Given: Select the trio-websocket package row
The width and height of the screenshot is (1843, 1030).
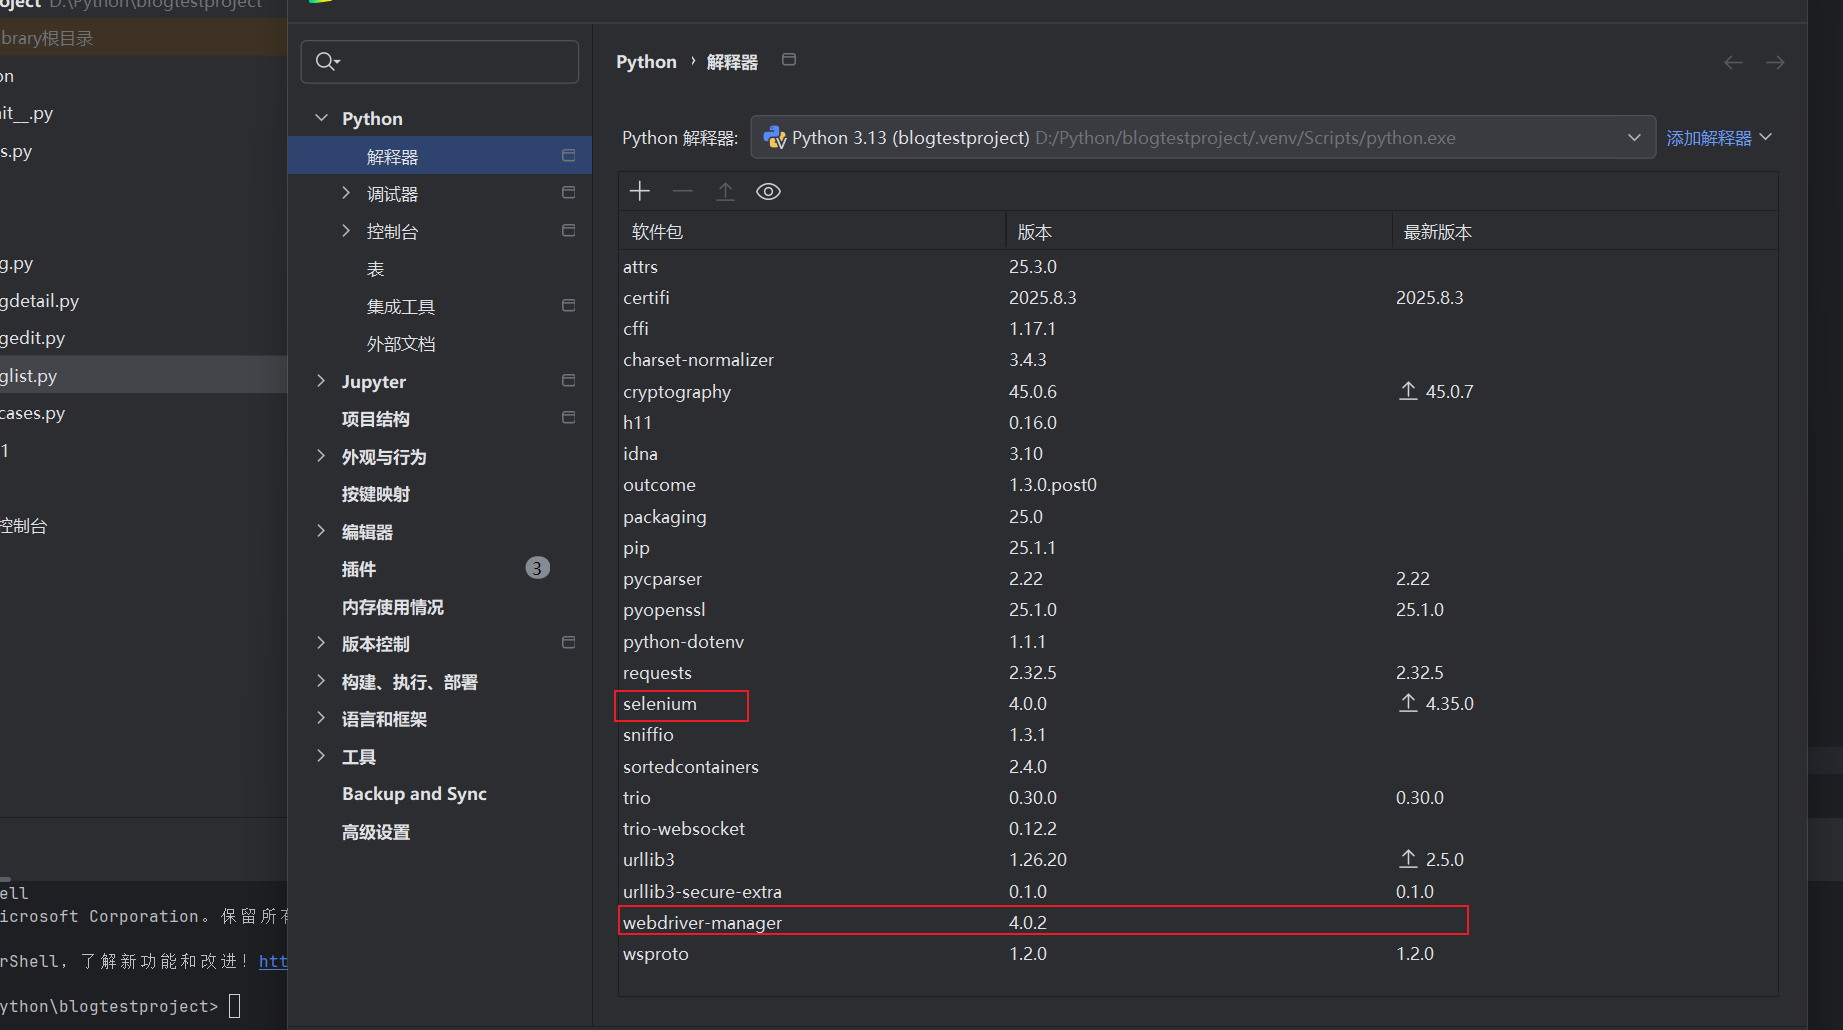Looking at the screenshot, I should [1198, 829].
